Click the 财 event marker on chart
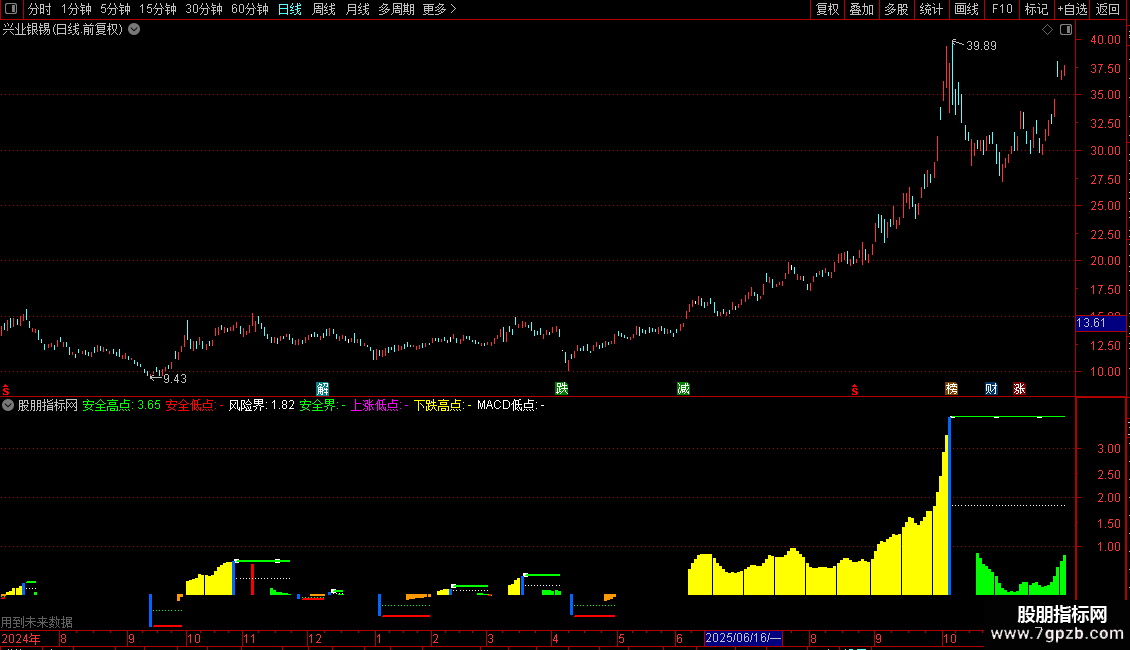This screenshot has width=1130, height=650. [x=991, y=388]
